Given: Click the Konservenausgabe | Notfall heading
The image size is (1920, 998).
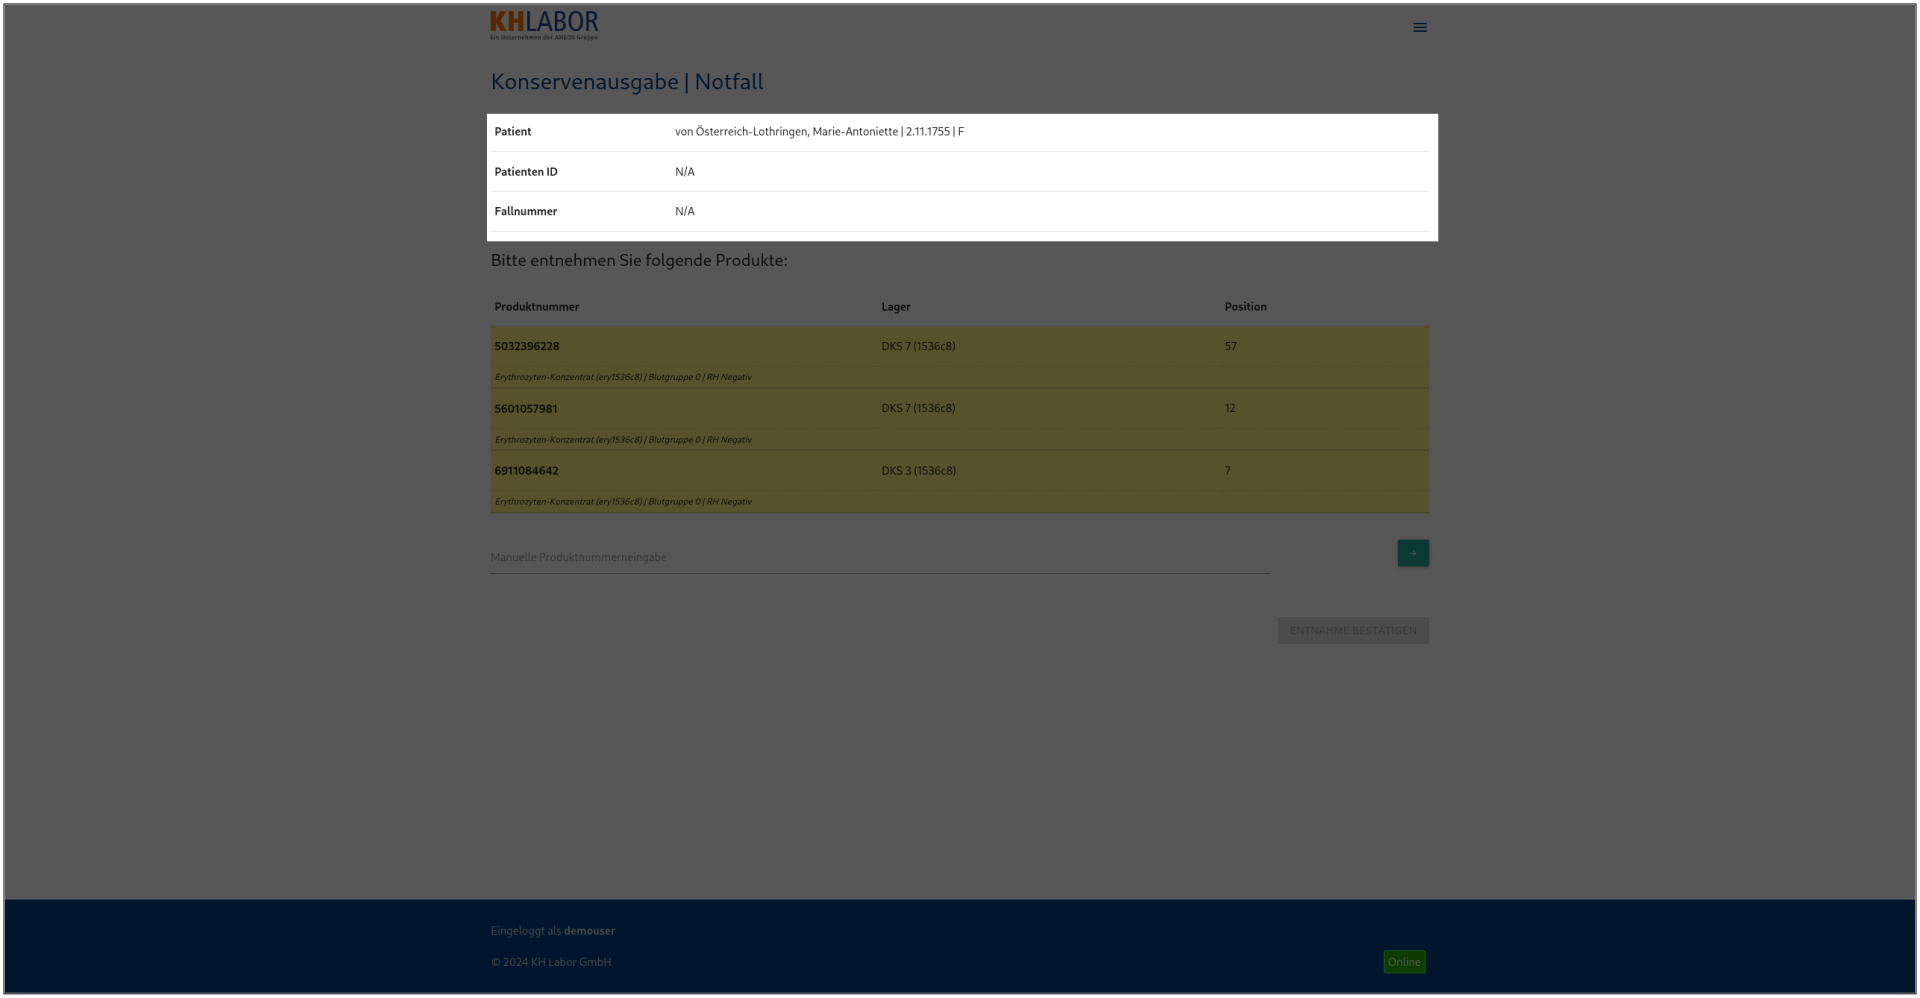Looking at the screenshot, I should (x=627, y=82).
